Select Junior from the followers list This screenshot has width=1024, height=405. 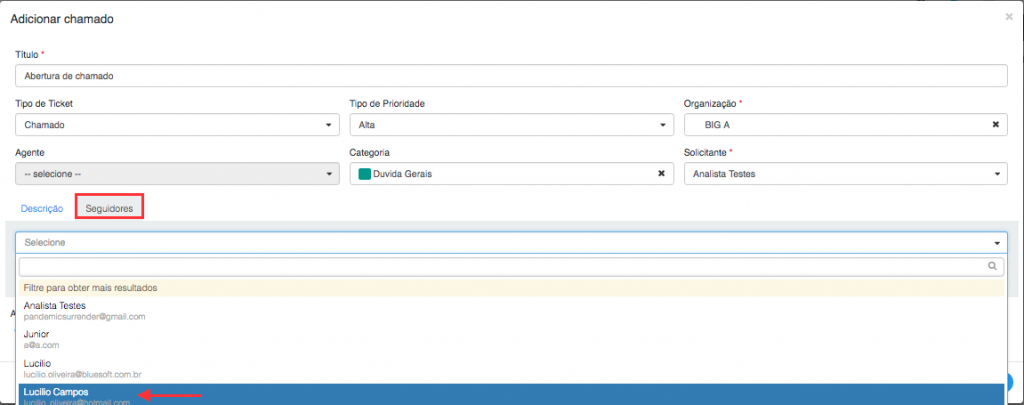pyautogui.click(x=511, y=339)
